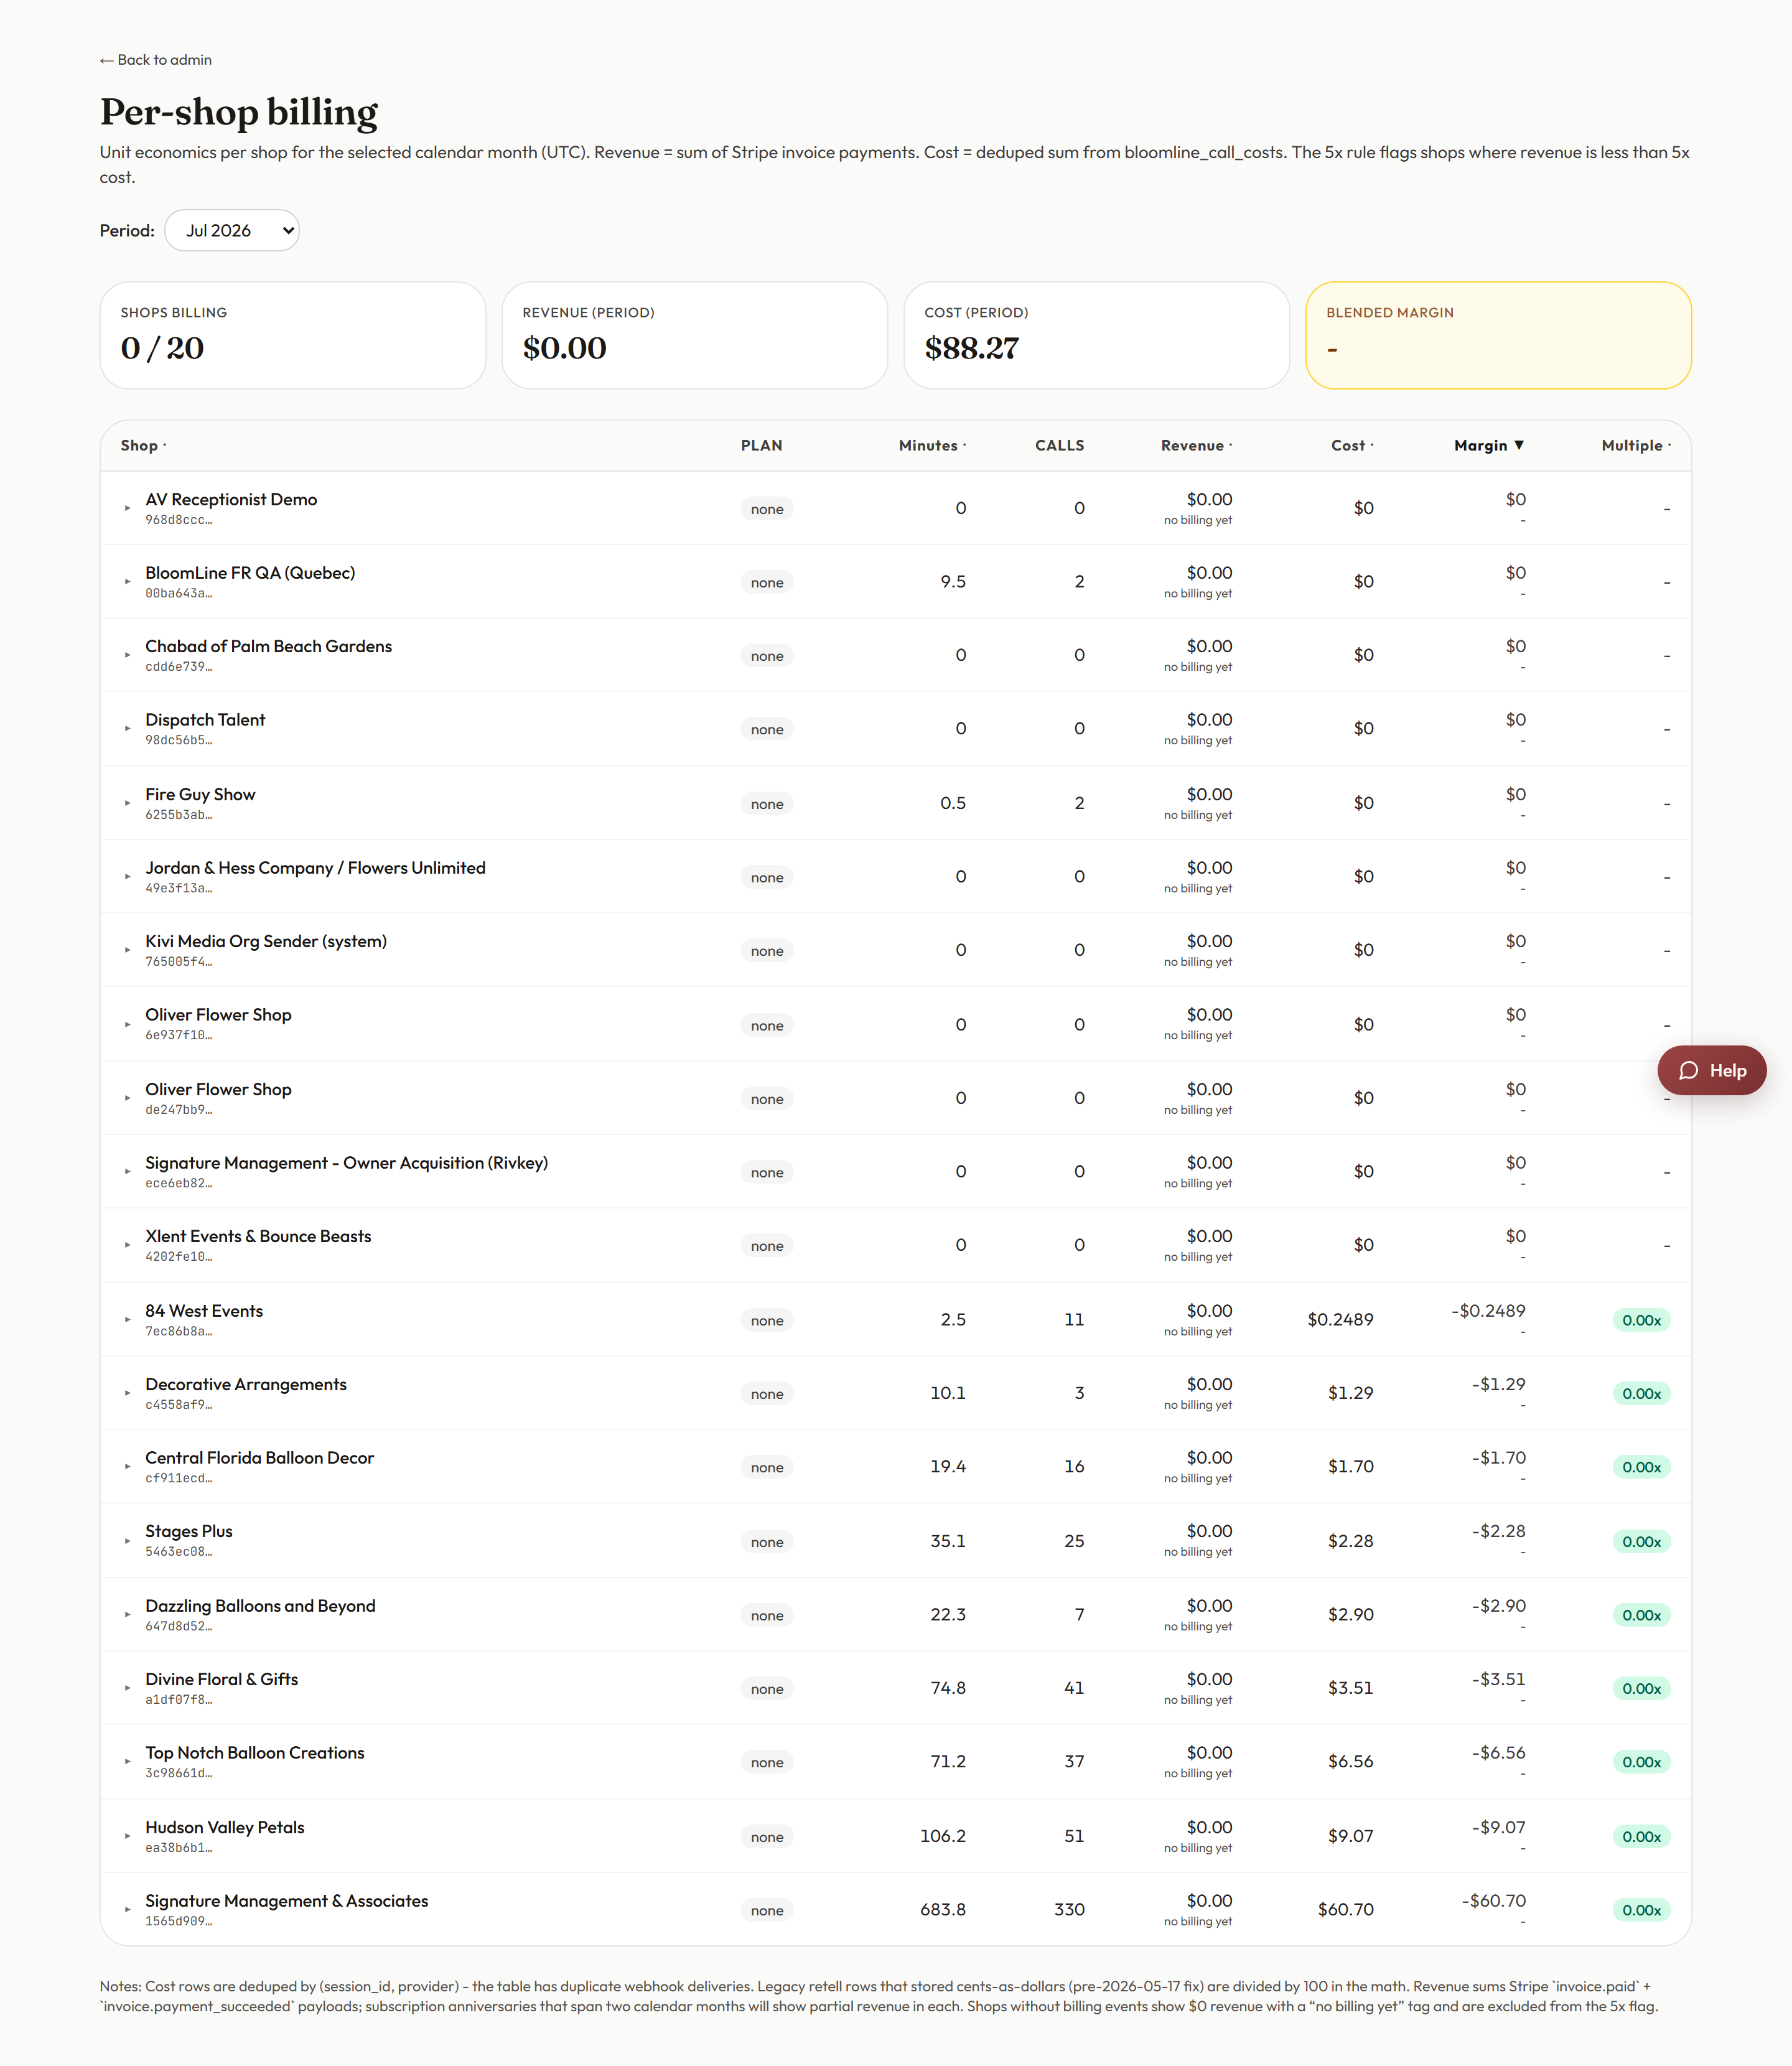Click the Shops Billing summary card
The width and height of the screenshot is (1792, 2066).
tap(293, 335)
